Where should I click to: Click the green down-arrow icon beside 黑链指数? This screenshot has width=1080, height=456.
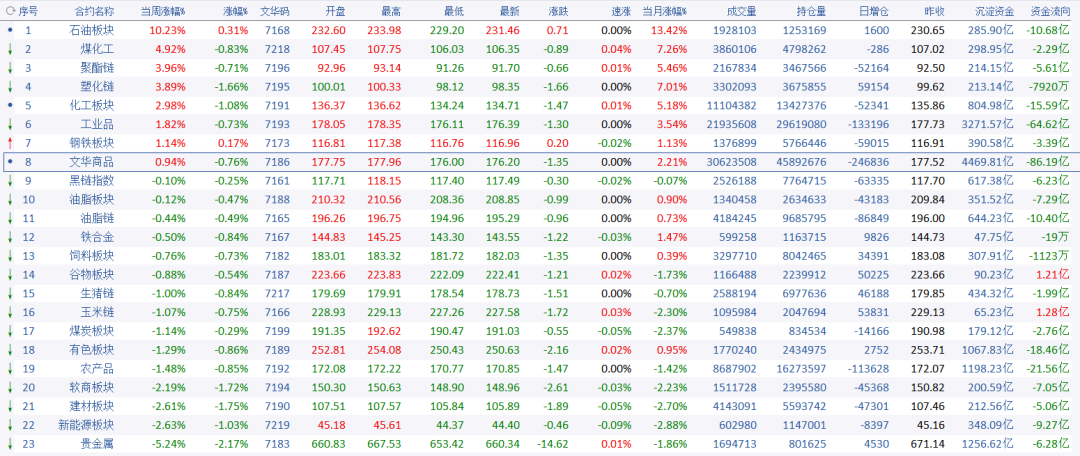10,180
